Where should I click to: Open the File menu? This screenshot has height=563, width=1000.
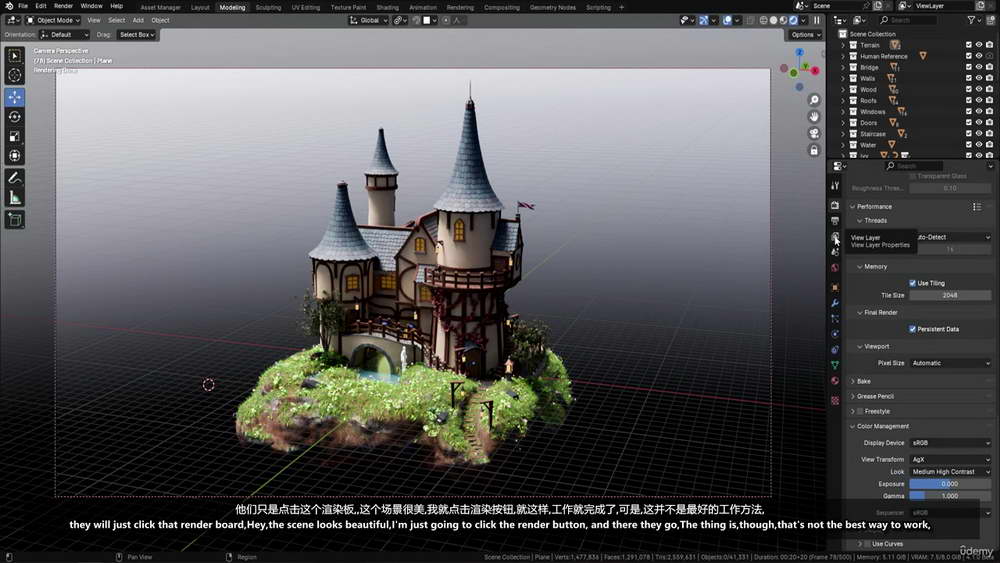pos(23,6)
